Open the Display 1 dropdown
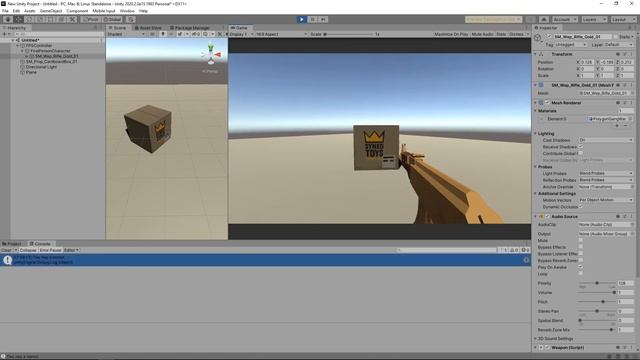Screen dimensions: 640x360 point(240,34)
